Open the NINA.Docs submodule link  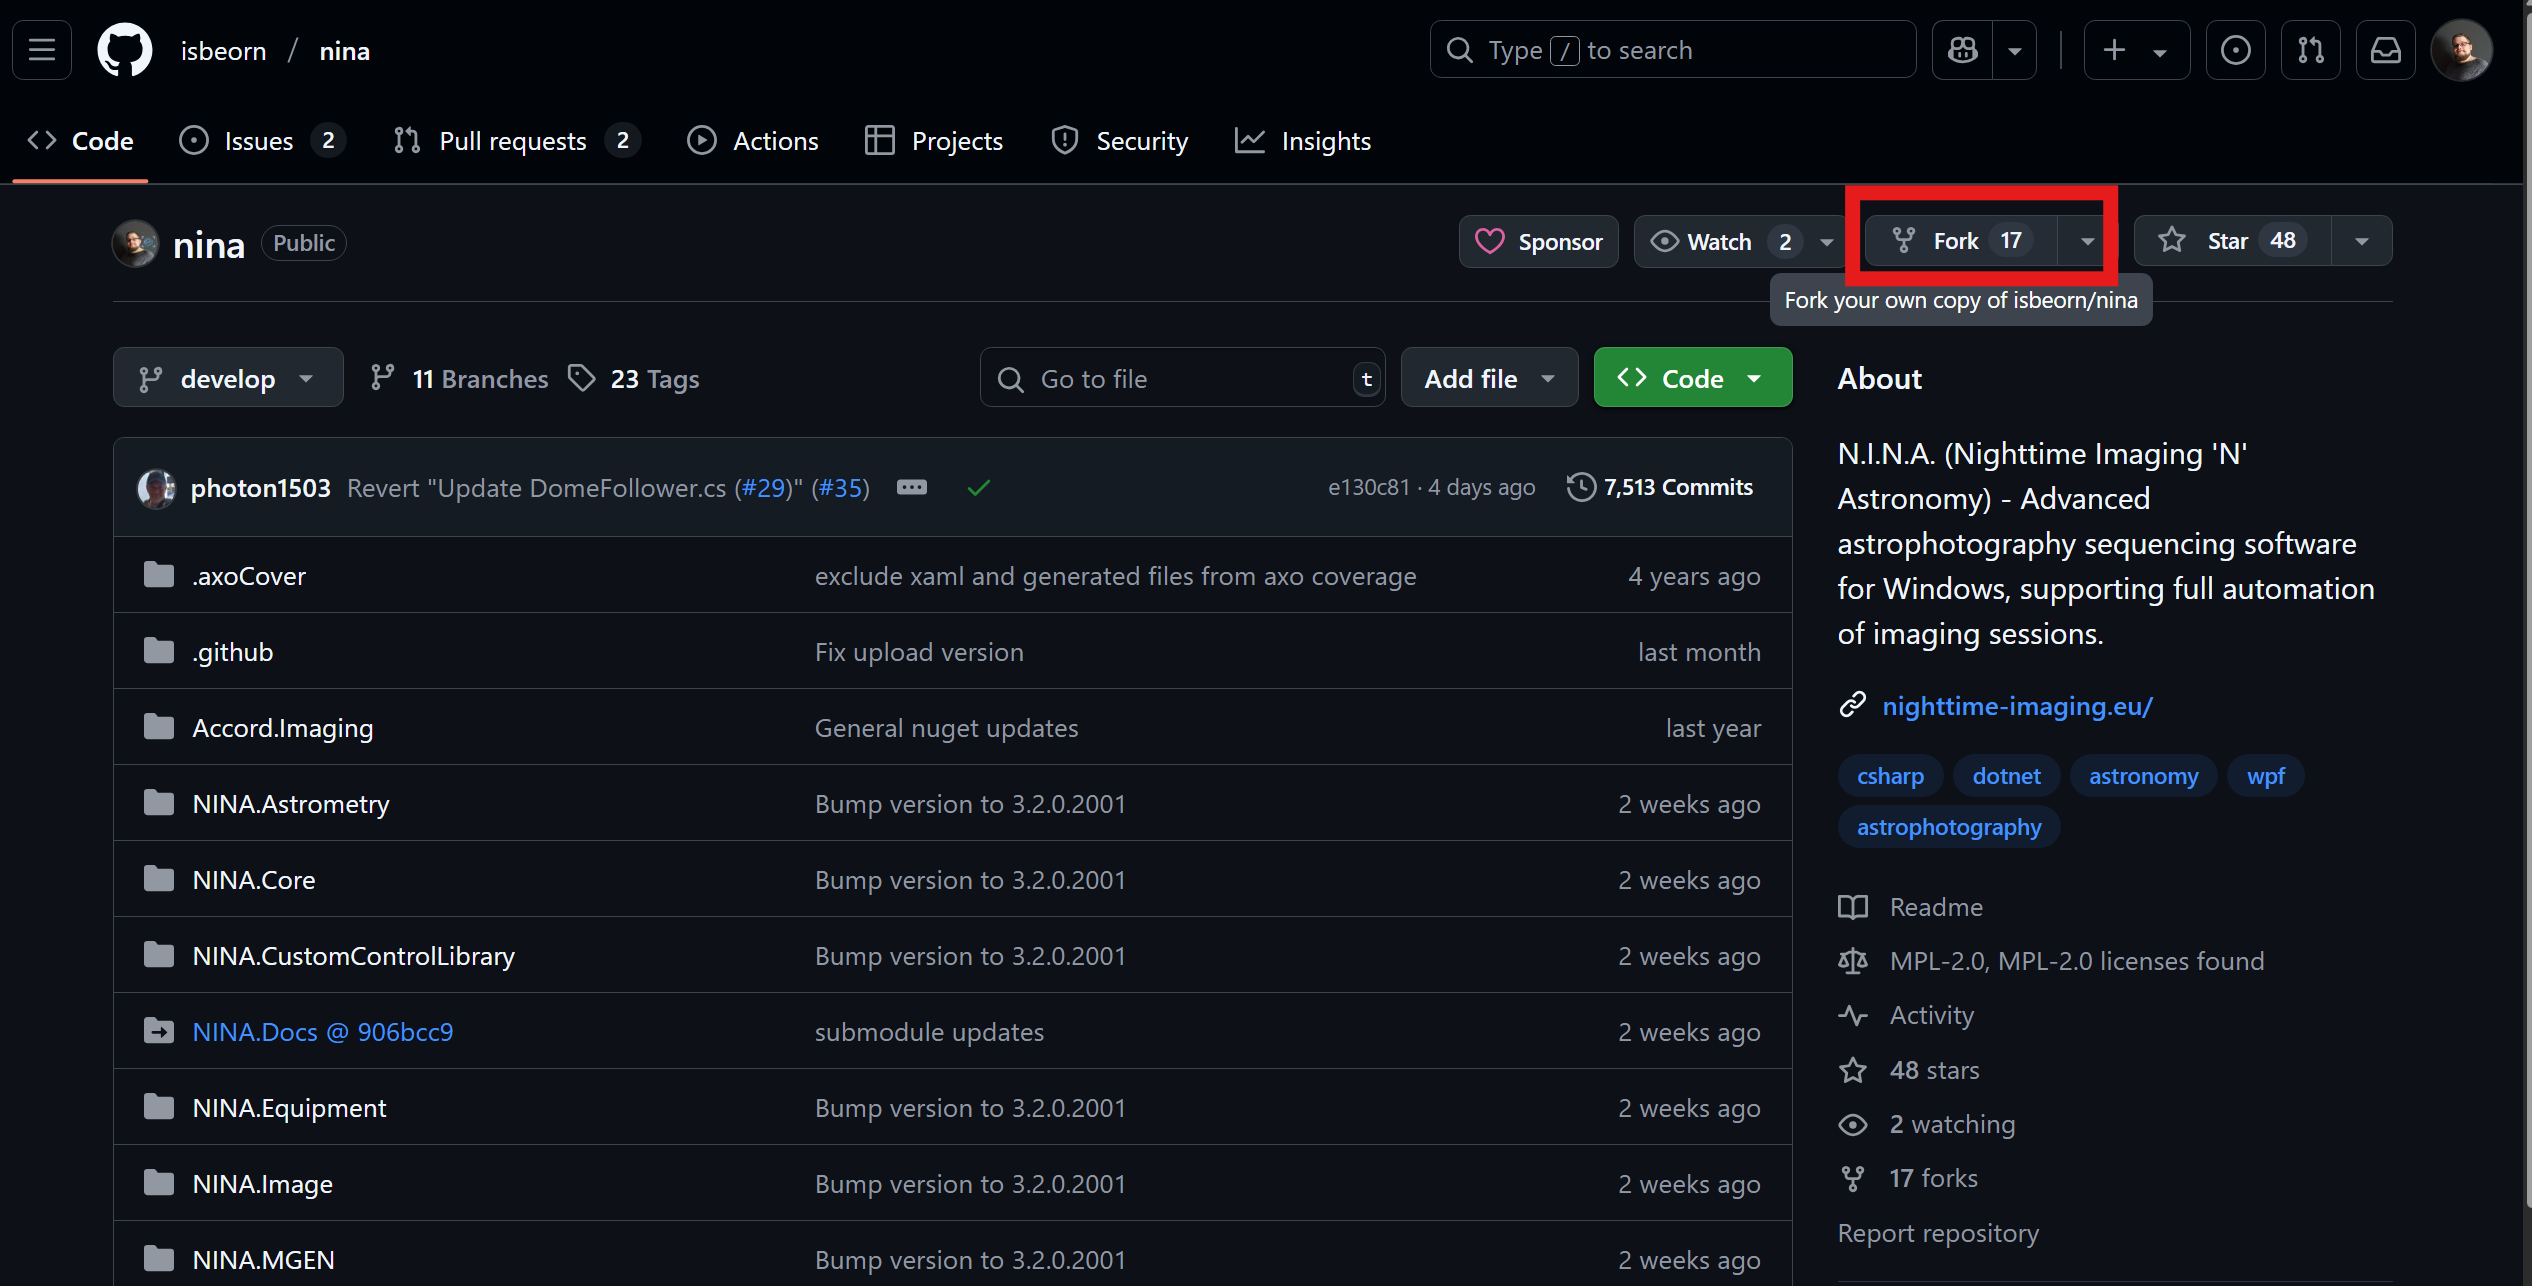tap(323, 1032)
